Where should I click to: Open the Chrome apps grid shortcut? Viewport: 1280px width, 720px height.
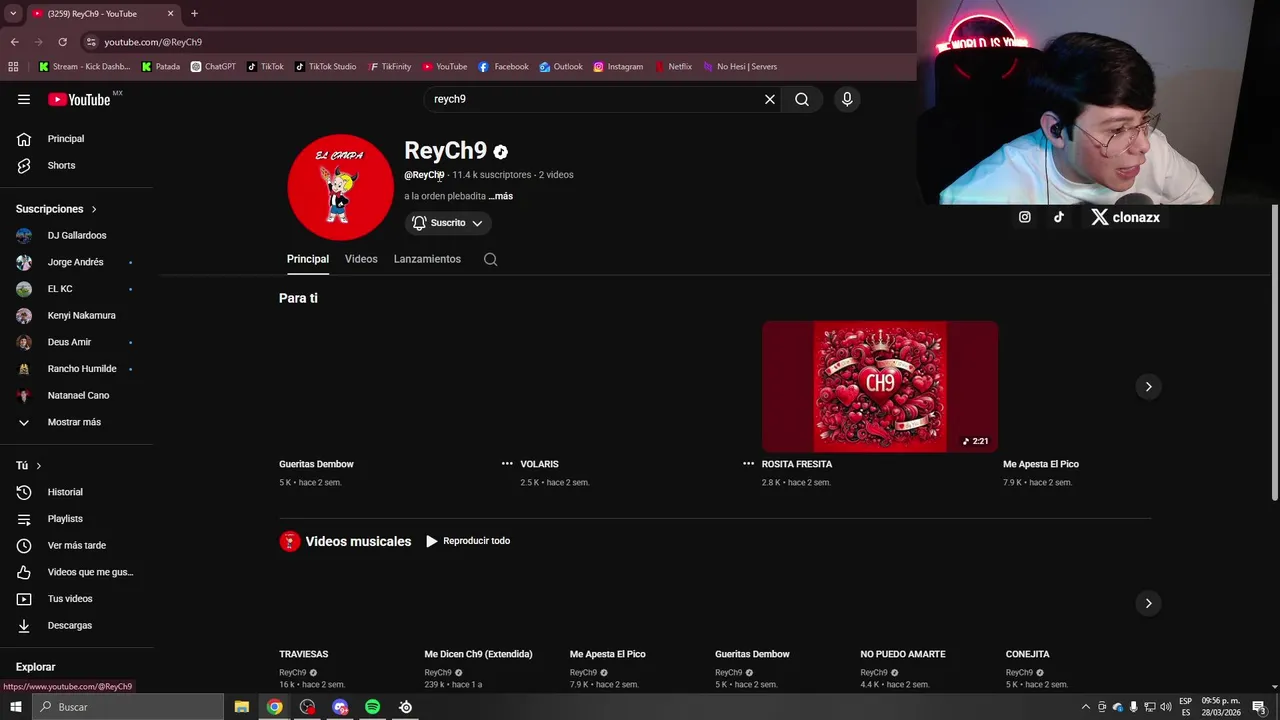(13, 67)
